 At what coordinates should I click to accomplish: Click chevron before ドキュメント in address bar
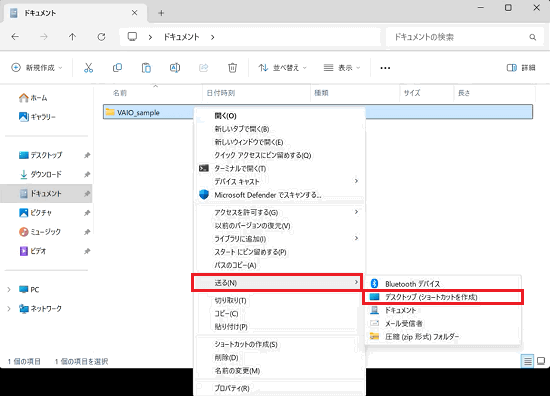tap(150, 37)
